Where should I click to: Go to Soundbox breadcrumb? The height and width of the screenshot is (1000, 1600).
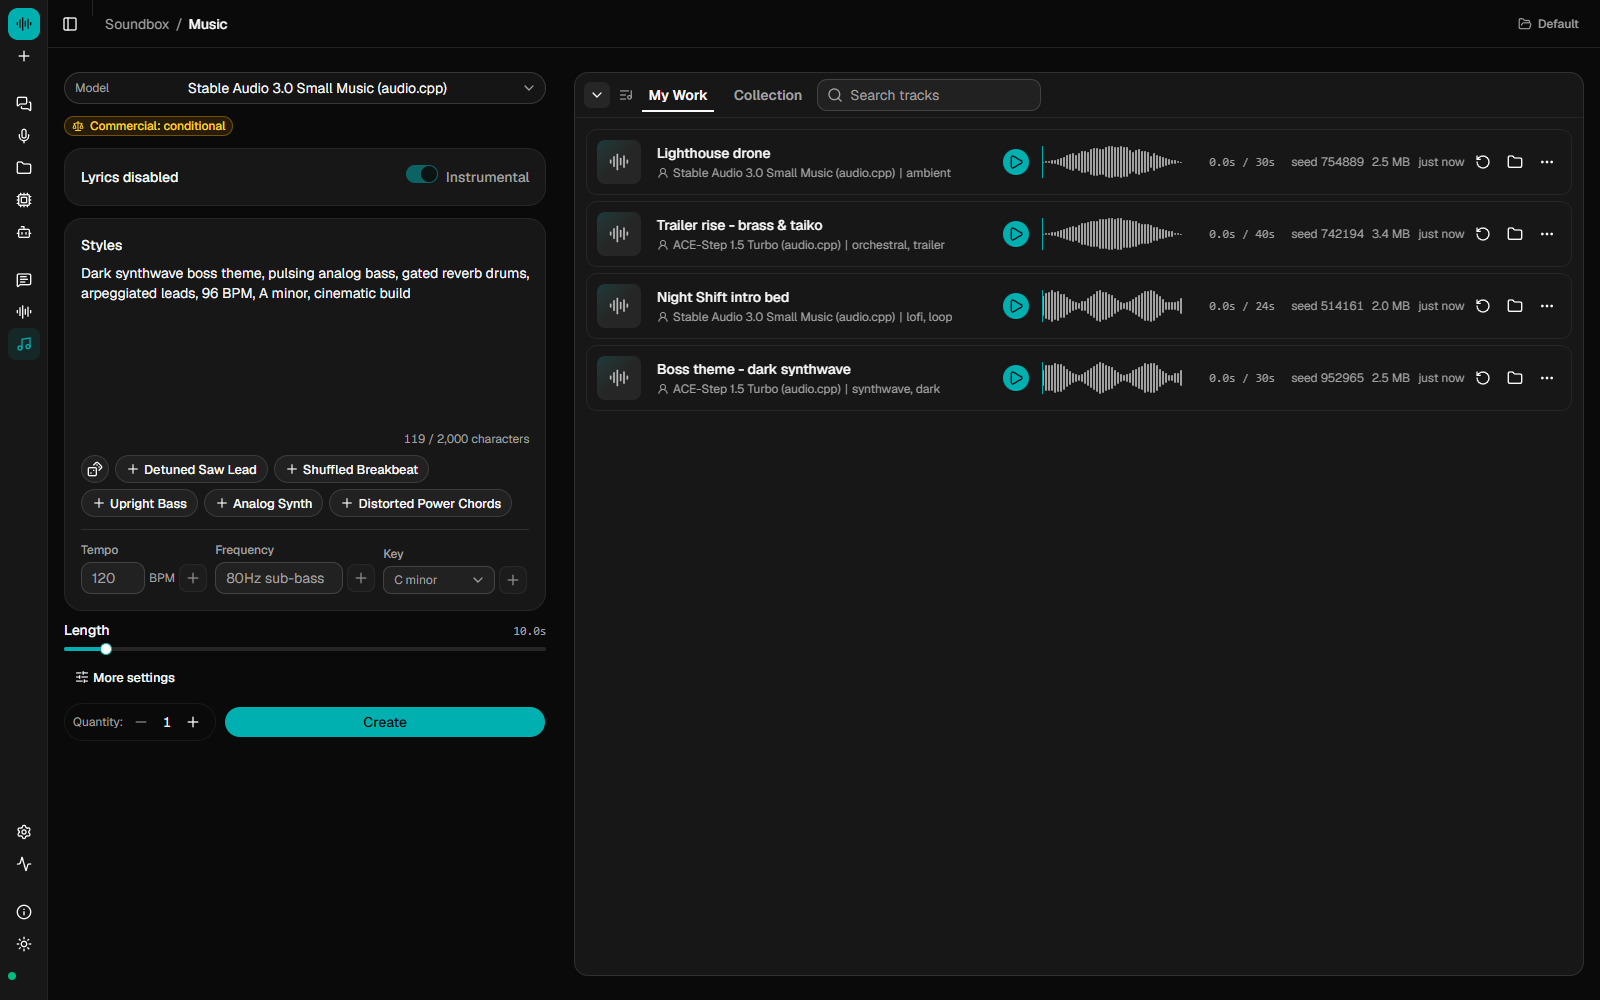coord(137,24)
